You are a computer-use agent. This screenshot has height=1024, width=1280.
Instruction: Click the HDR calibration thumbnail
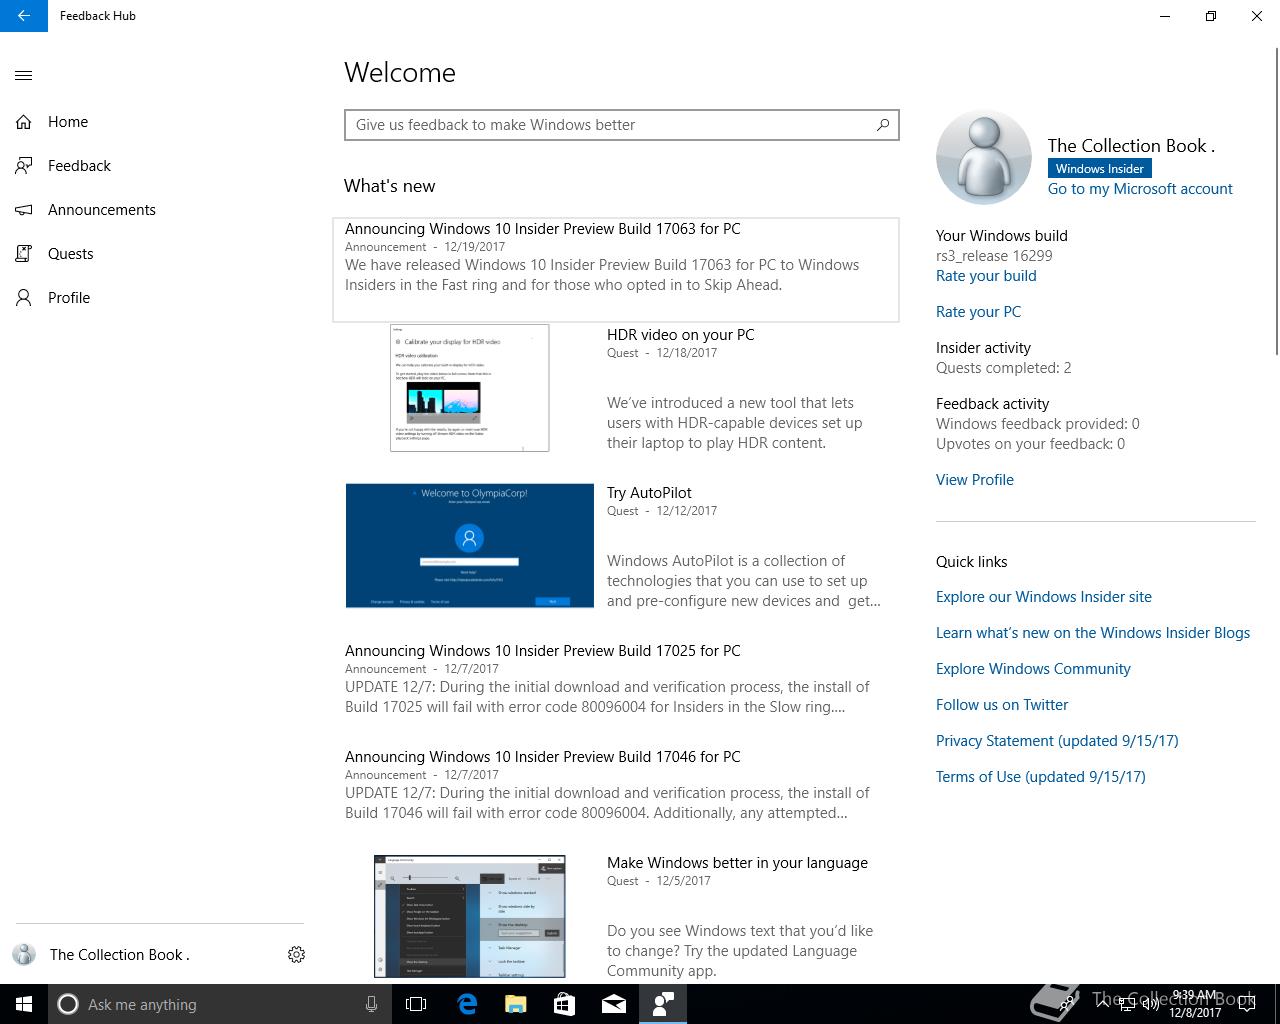click(469, 388)
